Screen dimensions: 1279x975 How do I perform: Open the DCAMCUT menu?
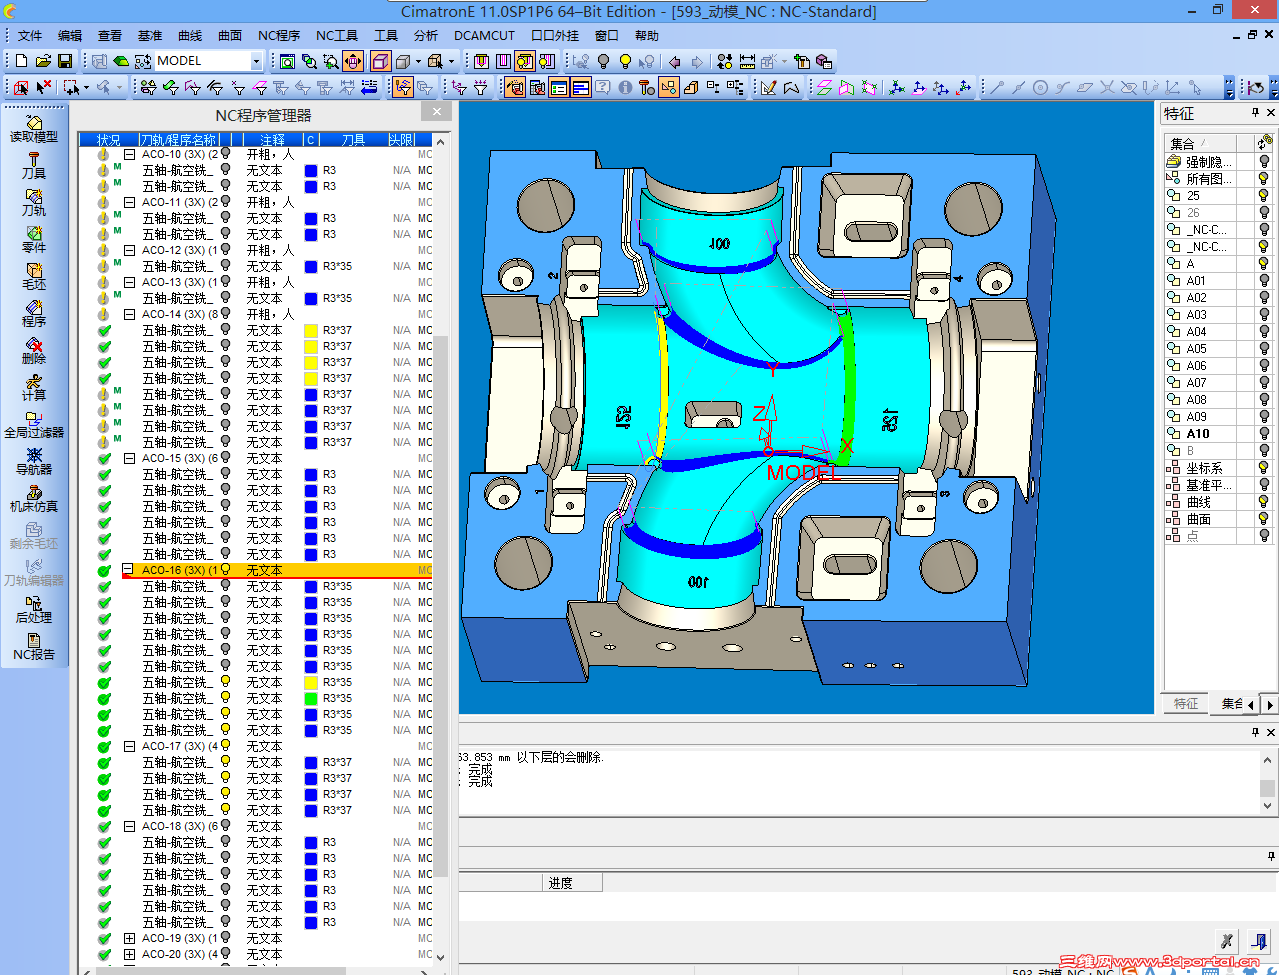tap(484, 35)
